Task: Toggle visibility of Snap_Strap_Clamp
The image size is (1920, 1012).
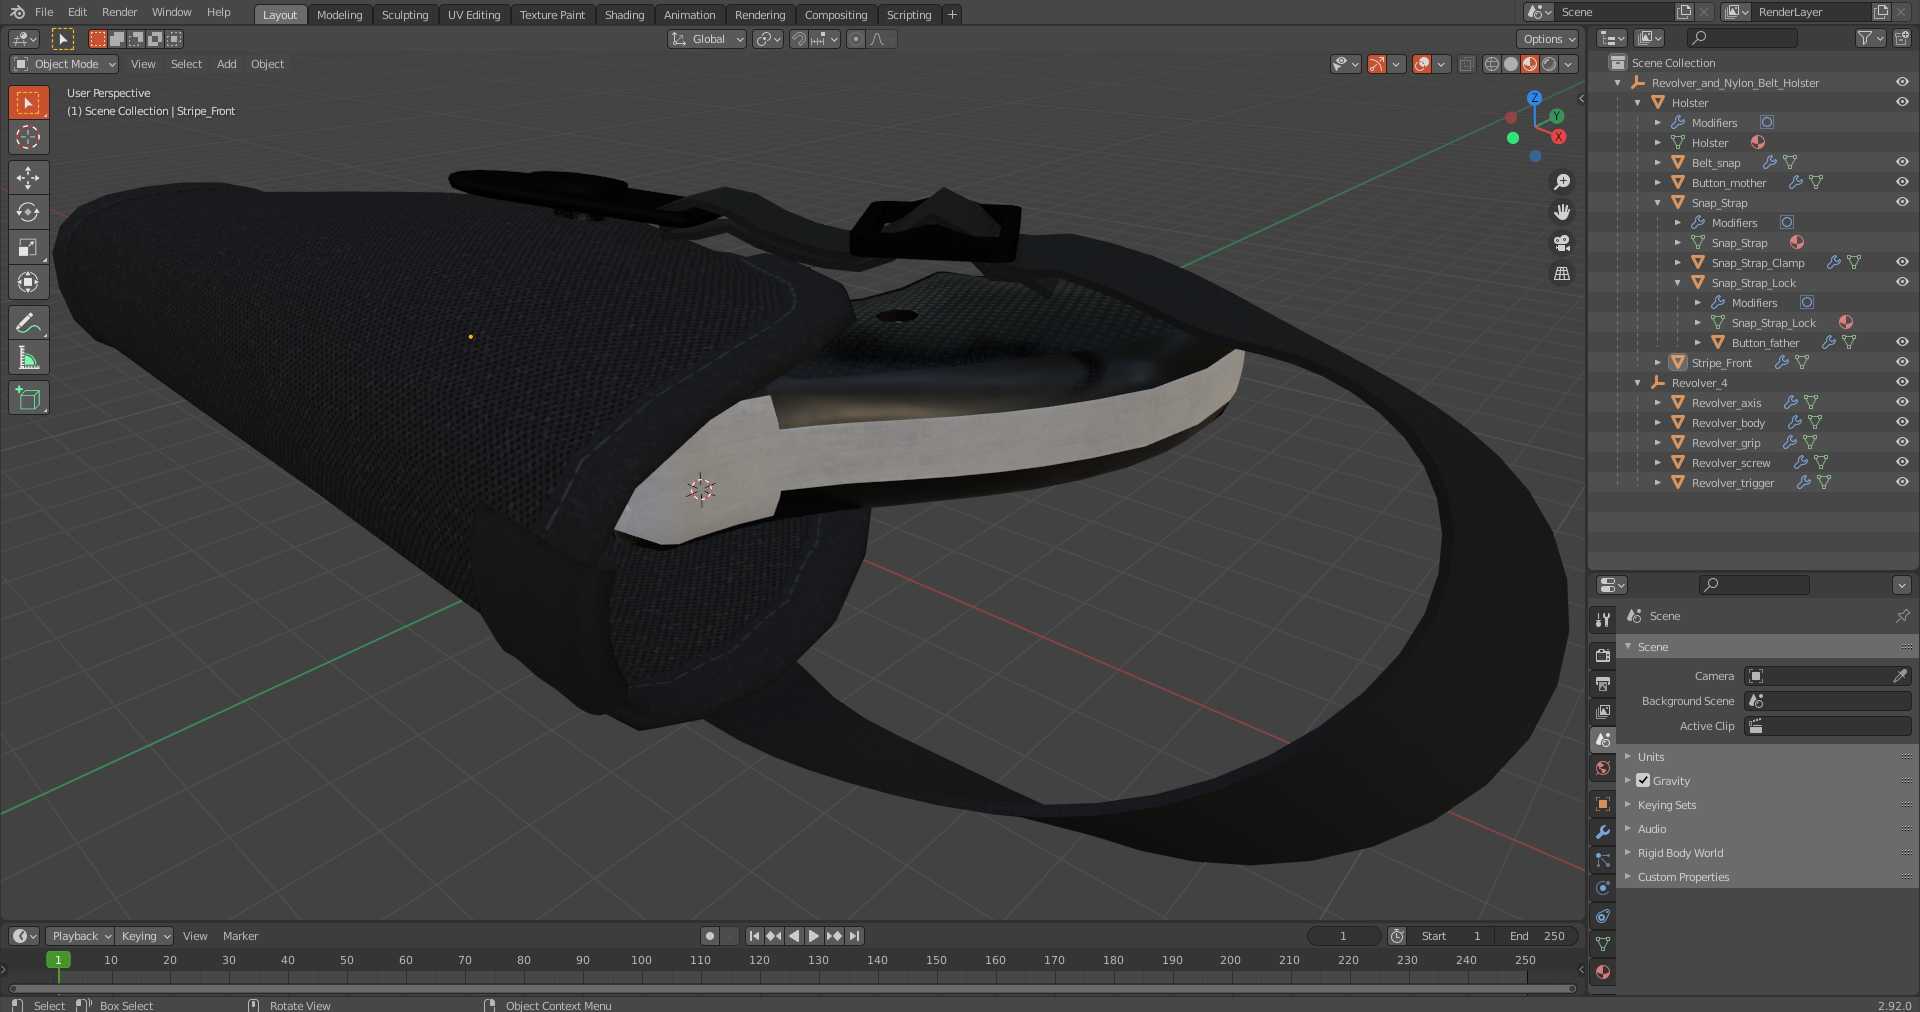Action: click(1902, 262)
